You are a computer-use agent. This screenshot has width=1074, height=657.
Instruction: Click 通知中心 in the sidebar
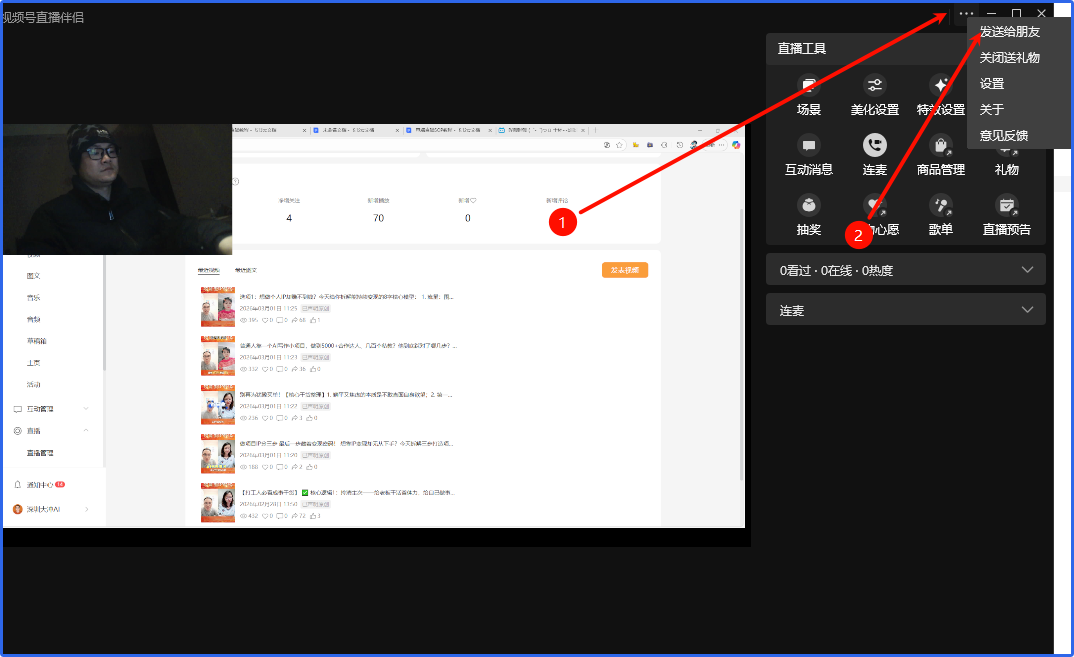[44, 484]
